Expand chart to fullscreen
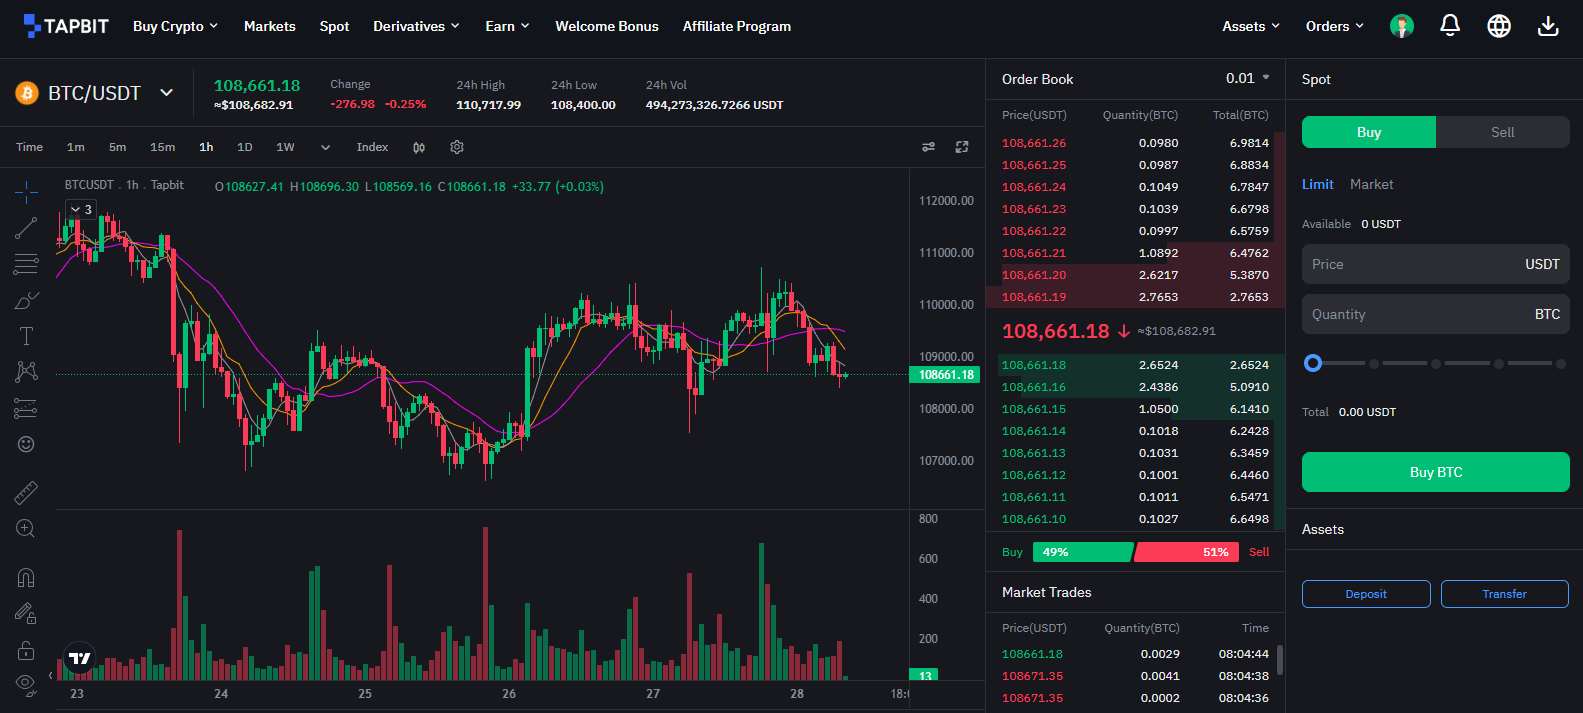Image resolution: width=1583 pixels, height=713 pixels. coord(962,147)
